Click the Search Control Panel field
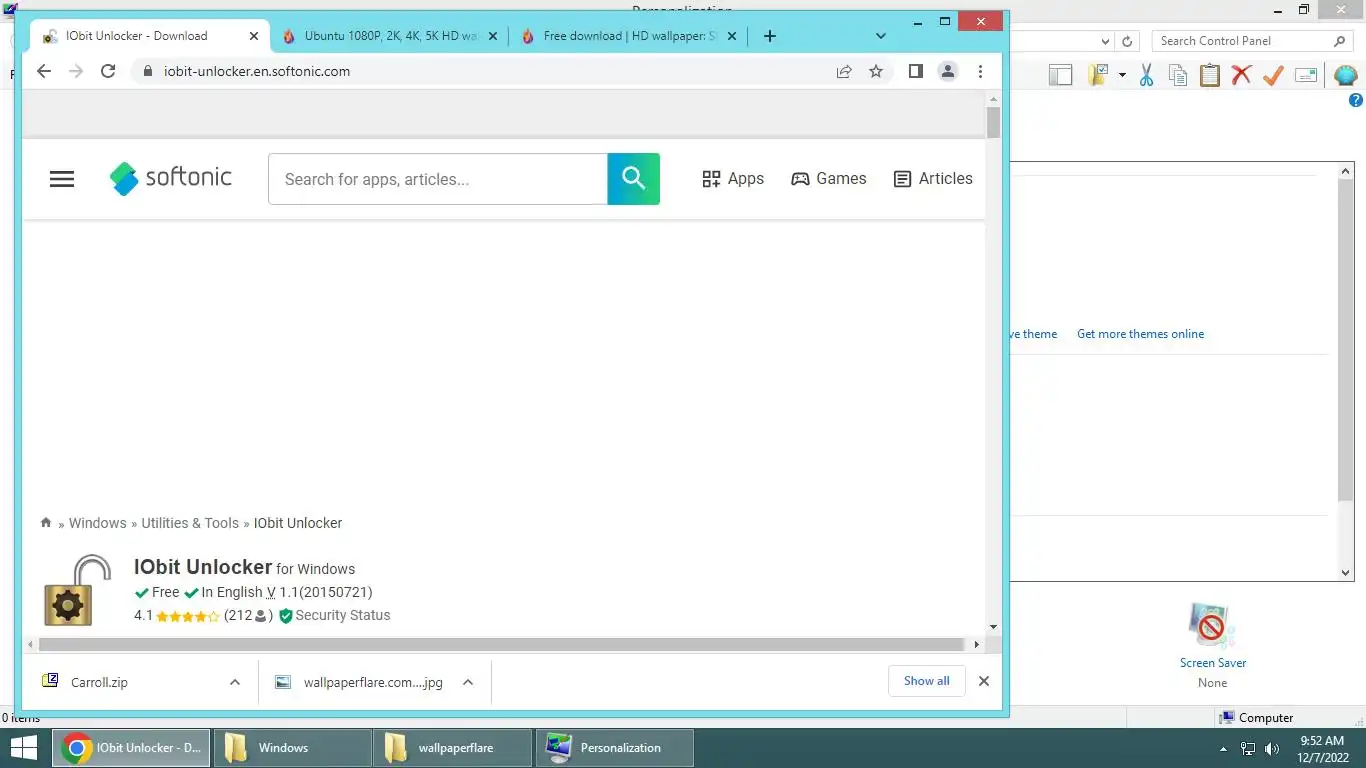Viewport: 1366px width, 768px height. 1244,41
